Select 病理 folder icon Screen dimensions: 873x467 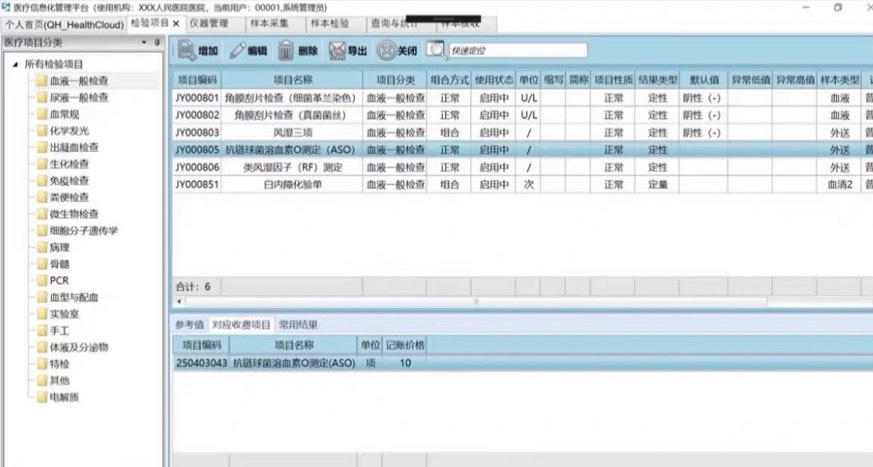pos(42,247)
